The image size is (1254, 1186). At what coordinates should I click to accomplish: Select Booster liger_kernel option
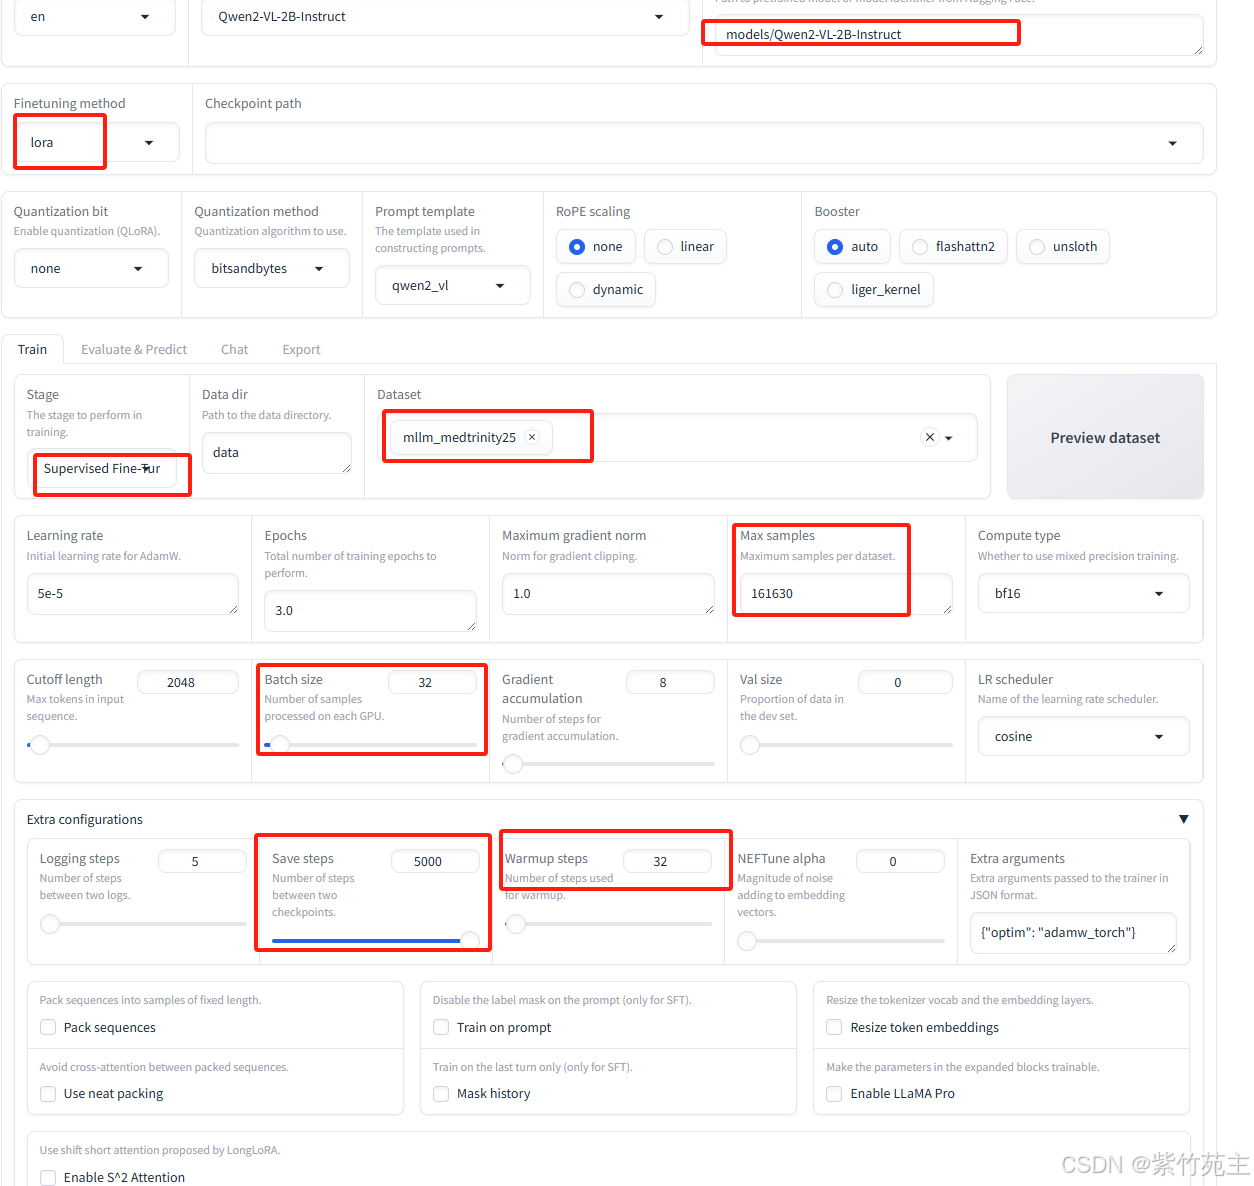coord(874,290)
